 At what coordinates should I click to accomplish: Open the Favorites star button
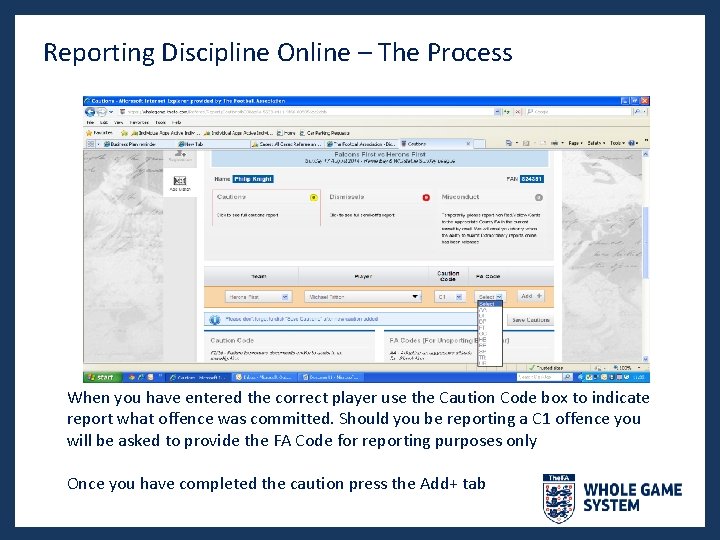[100, 133]
